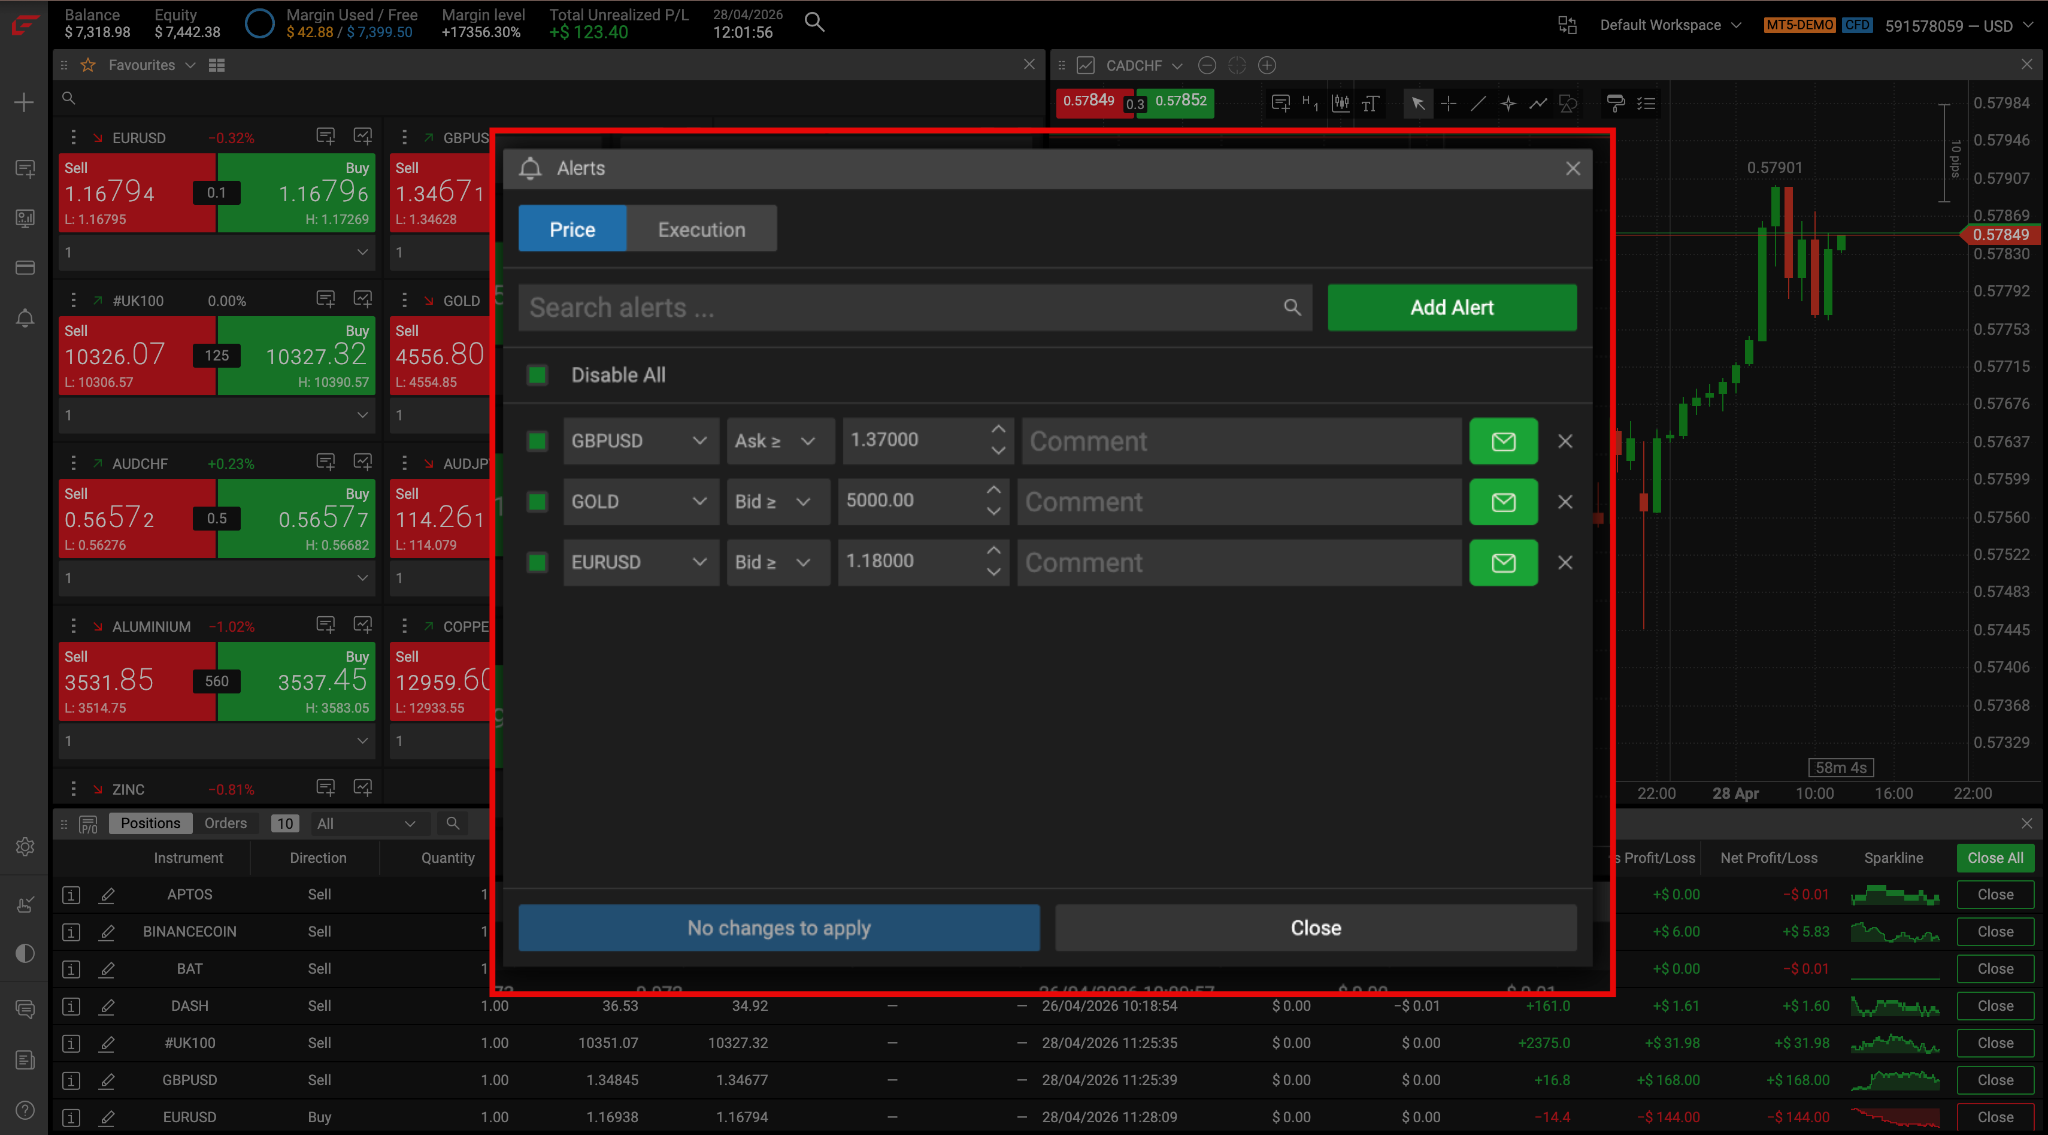Open info icon for APTOS position

tap(71, 895)
